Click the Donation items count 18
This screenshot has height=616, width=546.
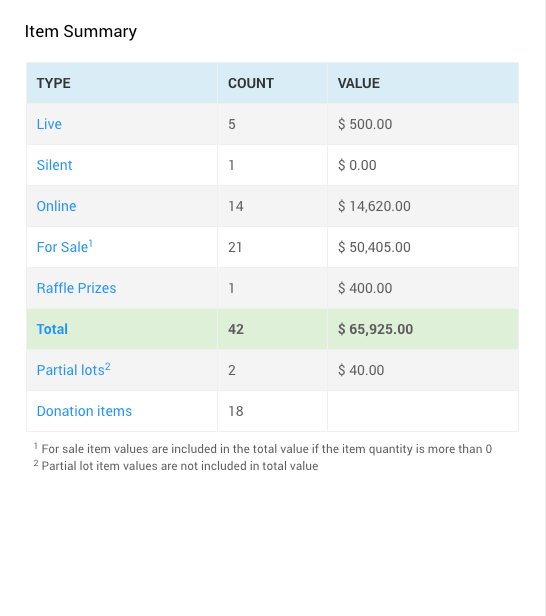tap(236, 411)
